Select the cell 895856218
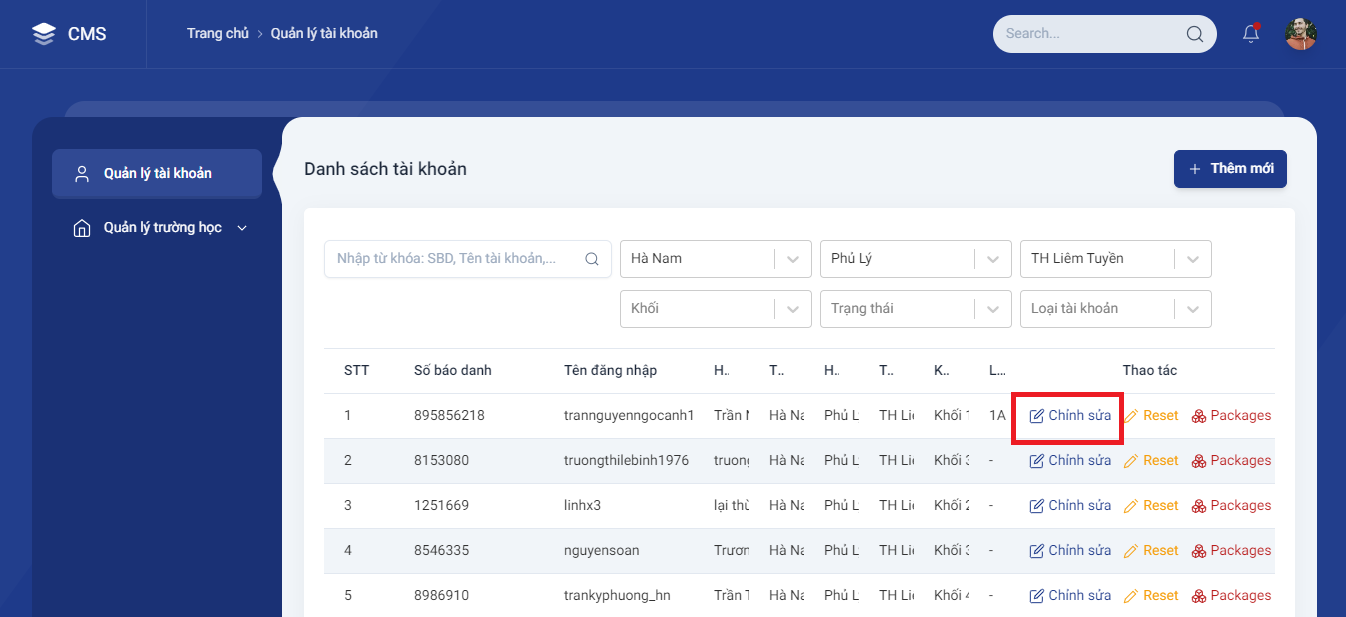Viewport: 1346px width, 617px height. pos(449,416)
